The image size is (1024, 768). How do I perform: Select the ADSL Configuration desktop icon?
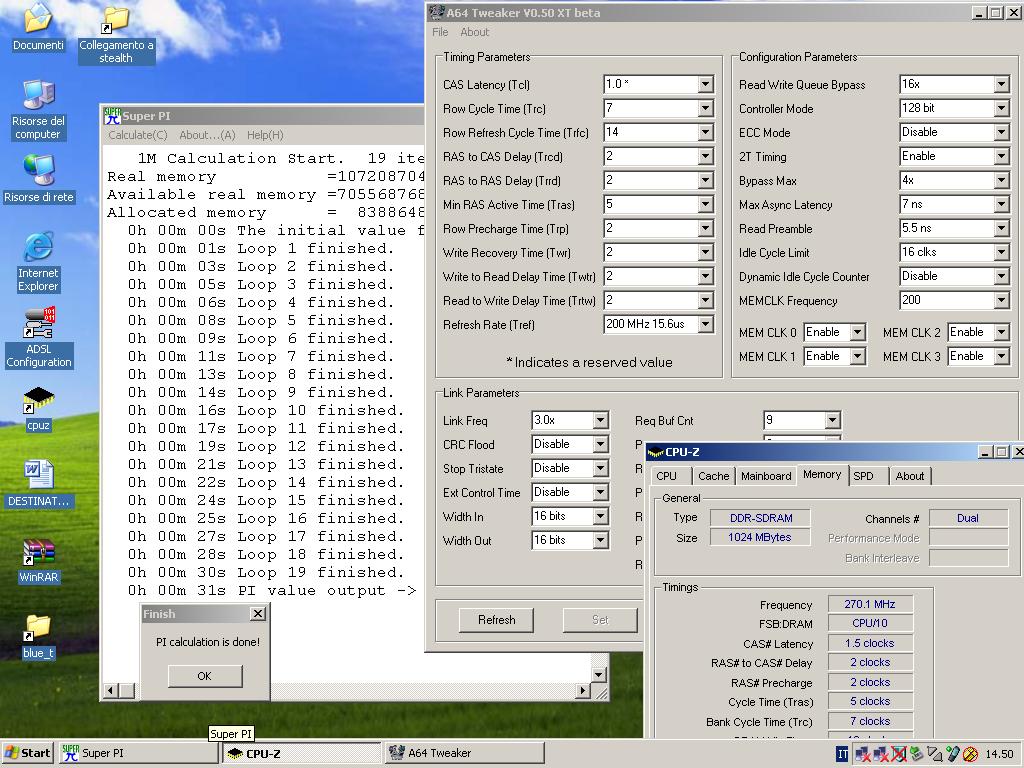coord(39,338)
